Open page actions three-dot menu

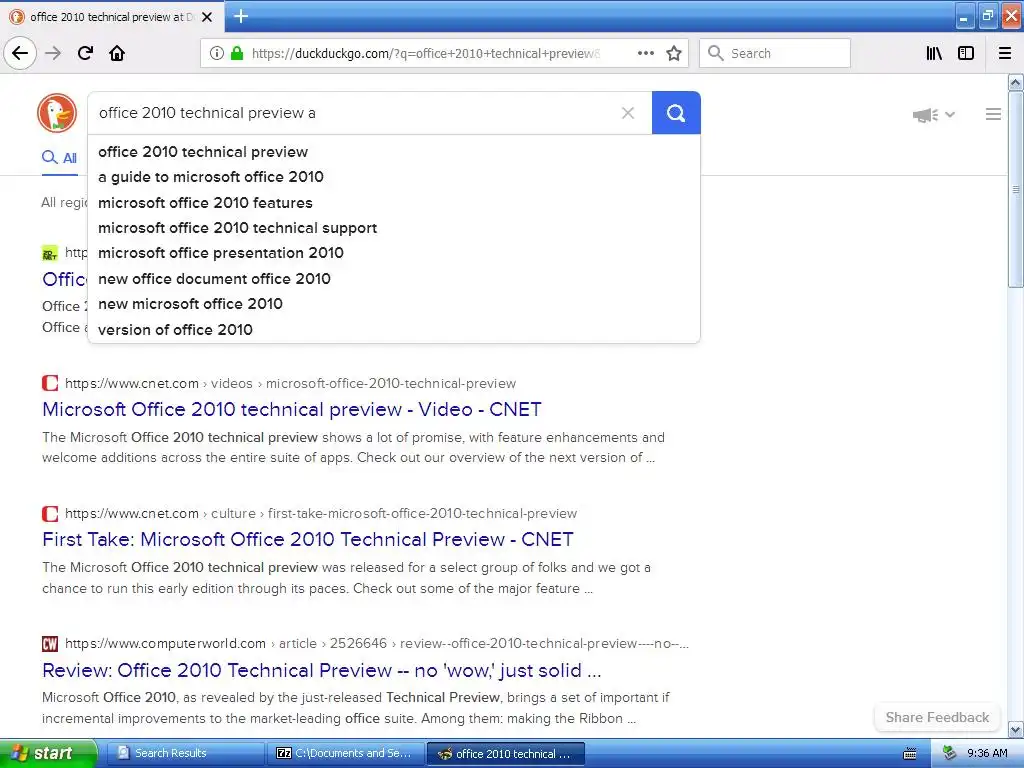645,53
